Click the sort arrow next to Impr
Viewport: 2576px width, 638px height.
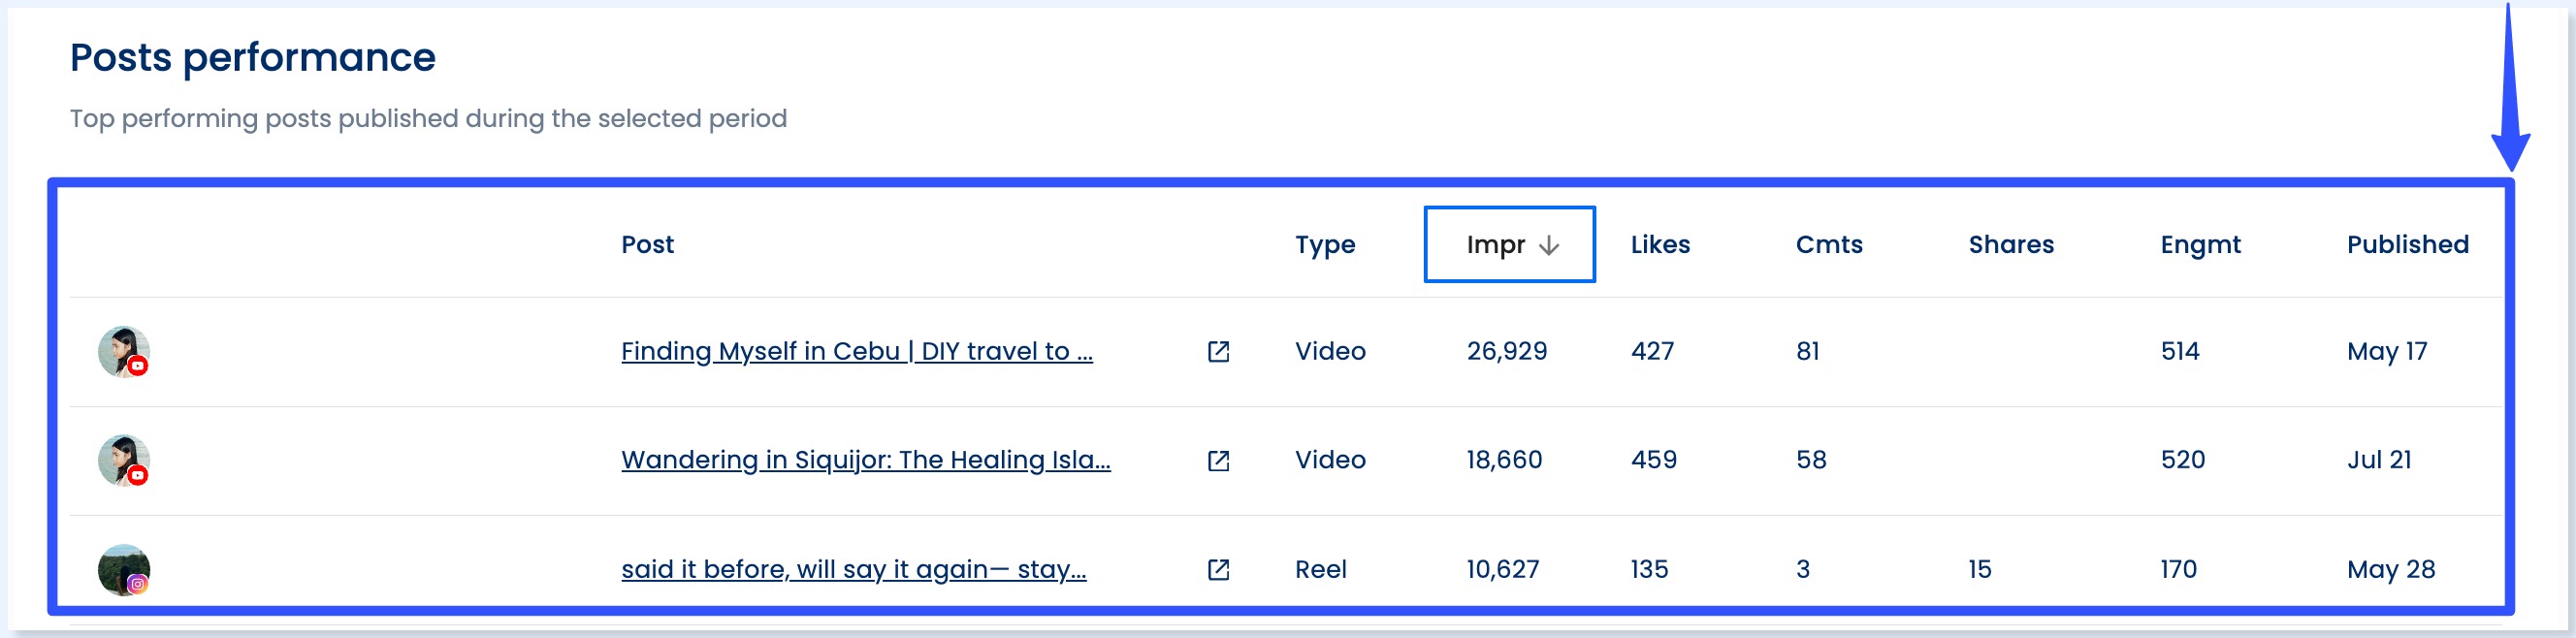click(1549, 245)
